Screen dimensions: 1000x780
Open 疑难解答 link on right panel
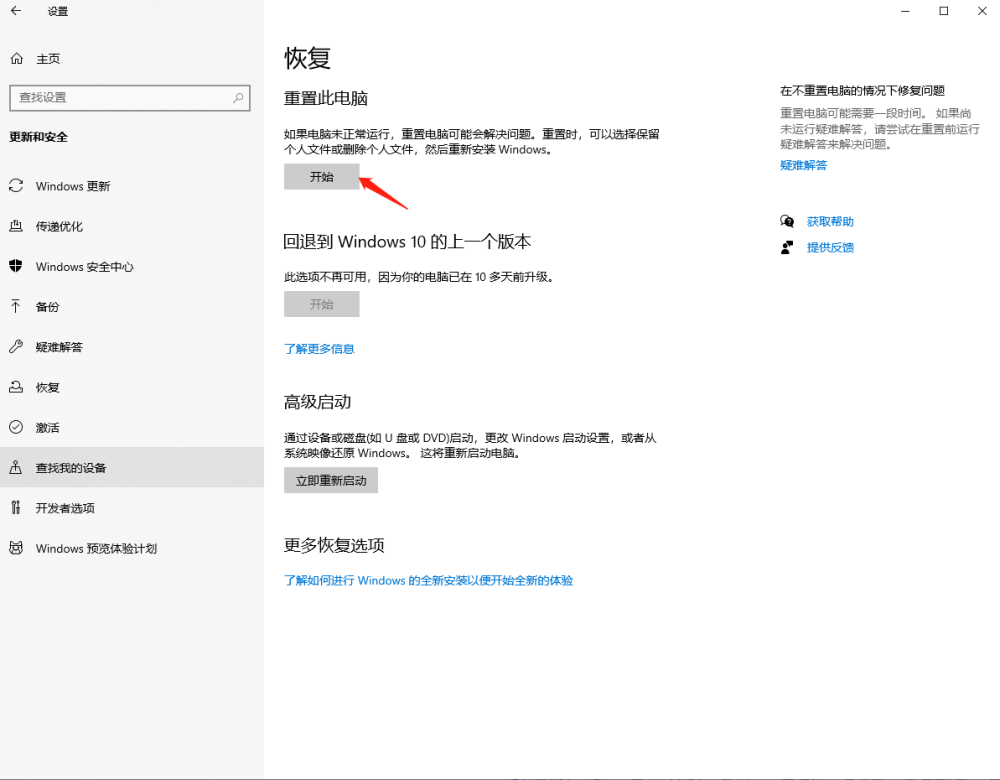pyautogui.click(x=804, y=165)
